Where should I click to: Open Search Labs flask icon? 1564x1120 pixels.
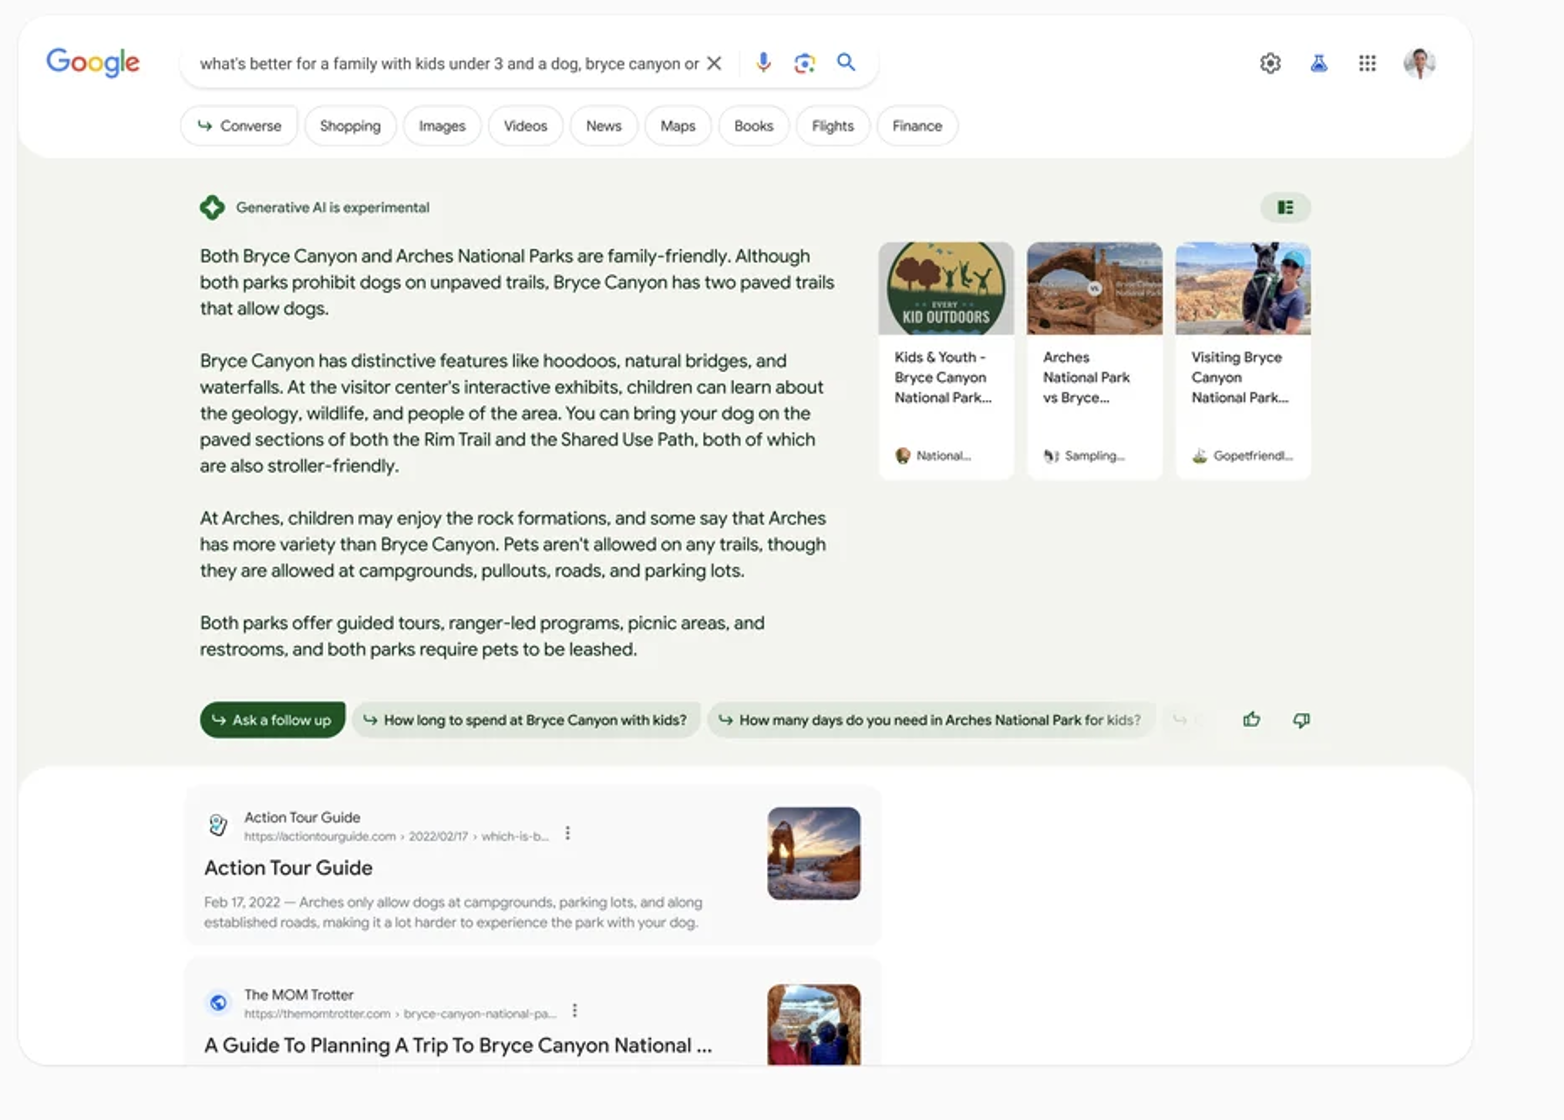point(1319,63)
